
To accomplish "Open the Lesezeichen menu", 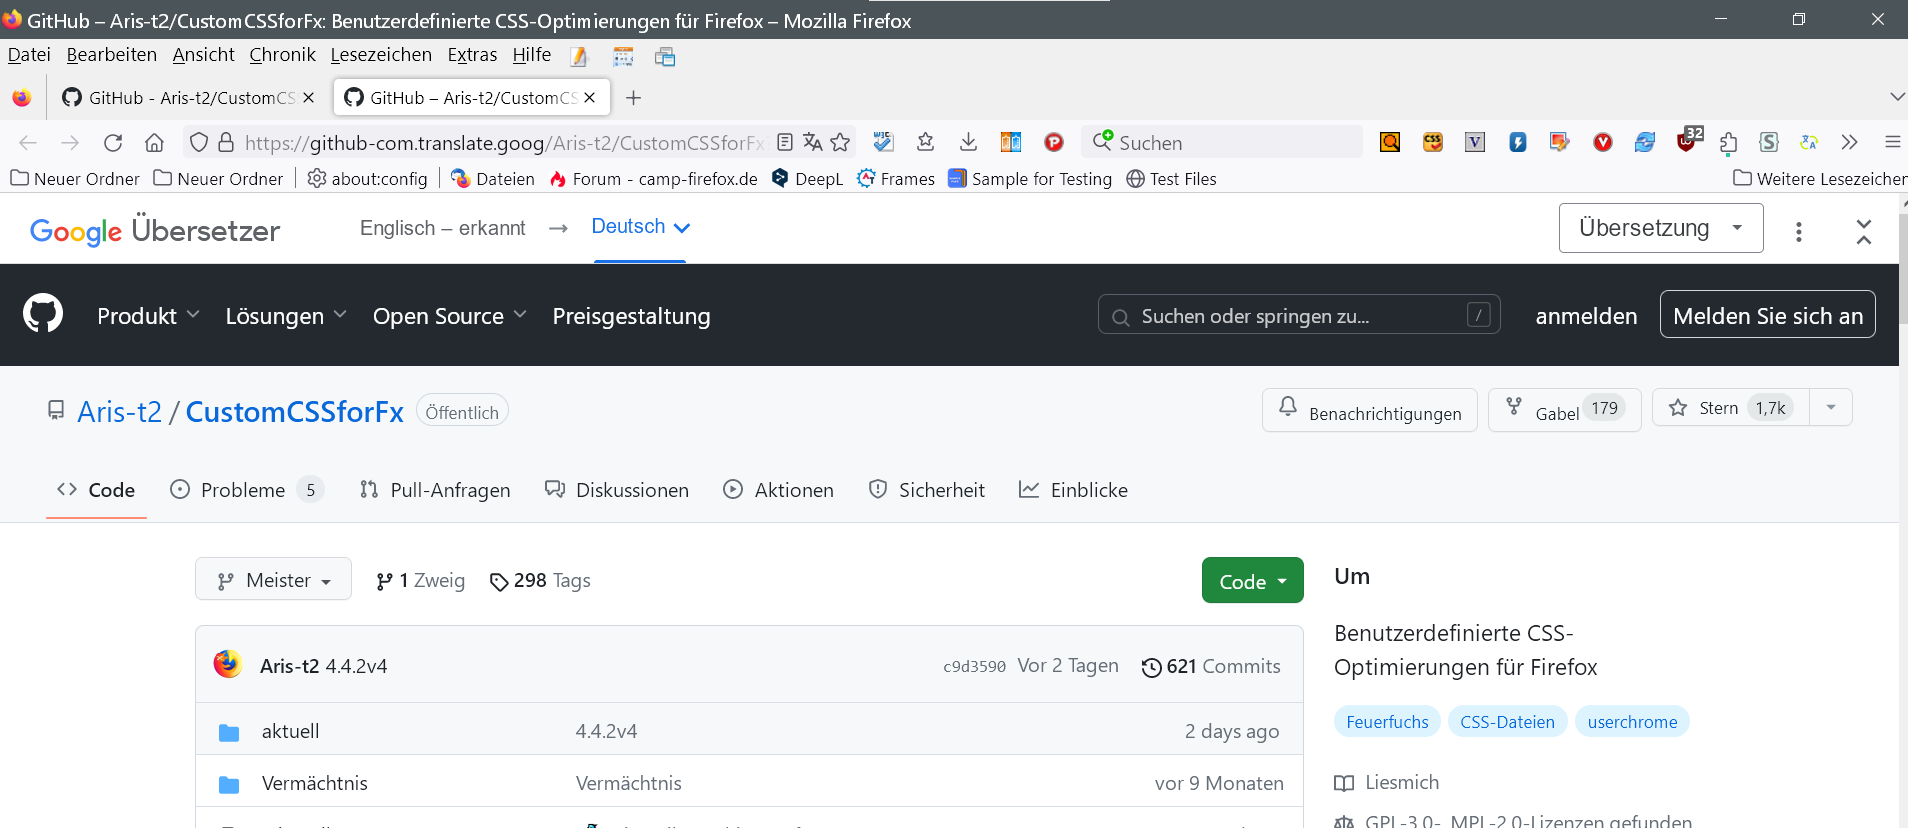I will coord(381,55).
